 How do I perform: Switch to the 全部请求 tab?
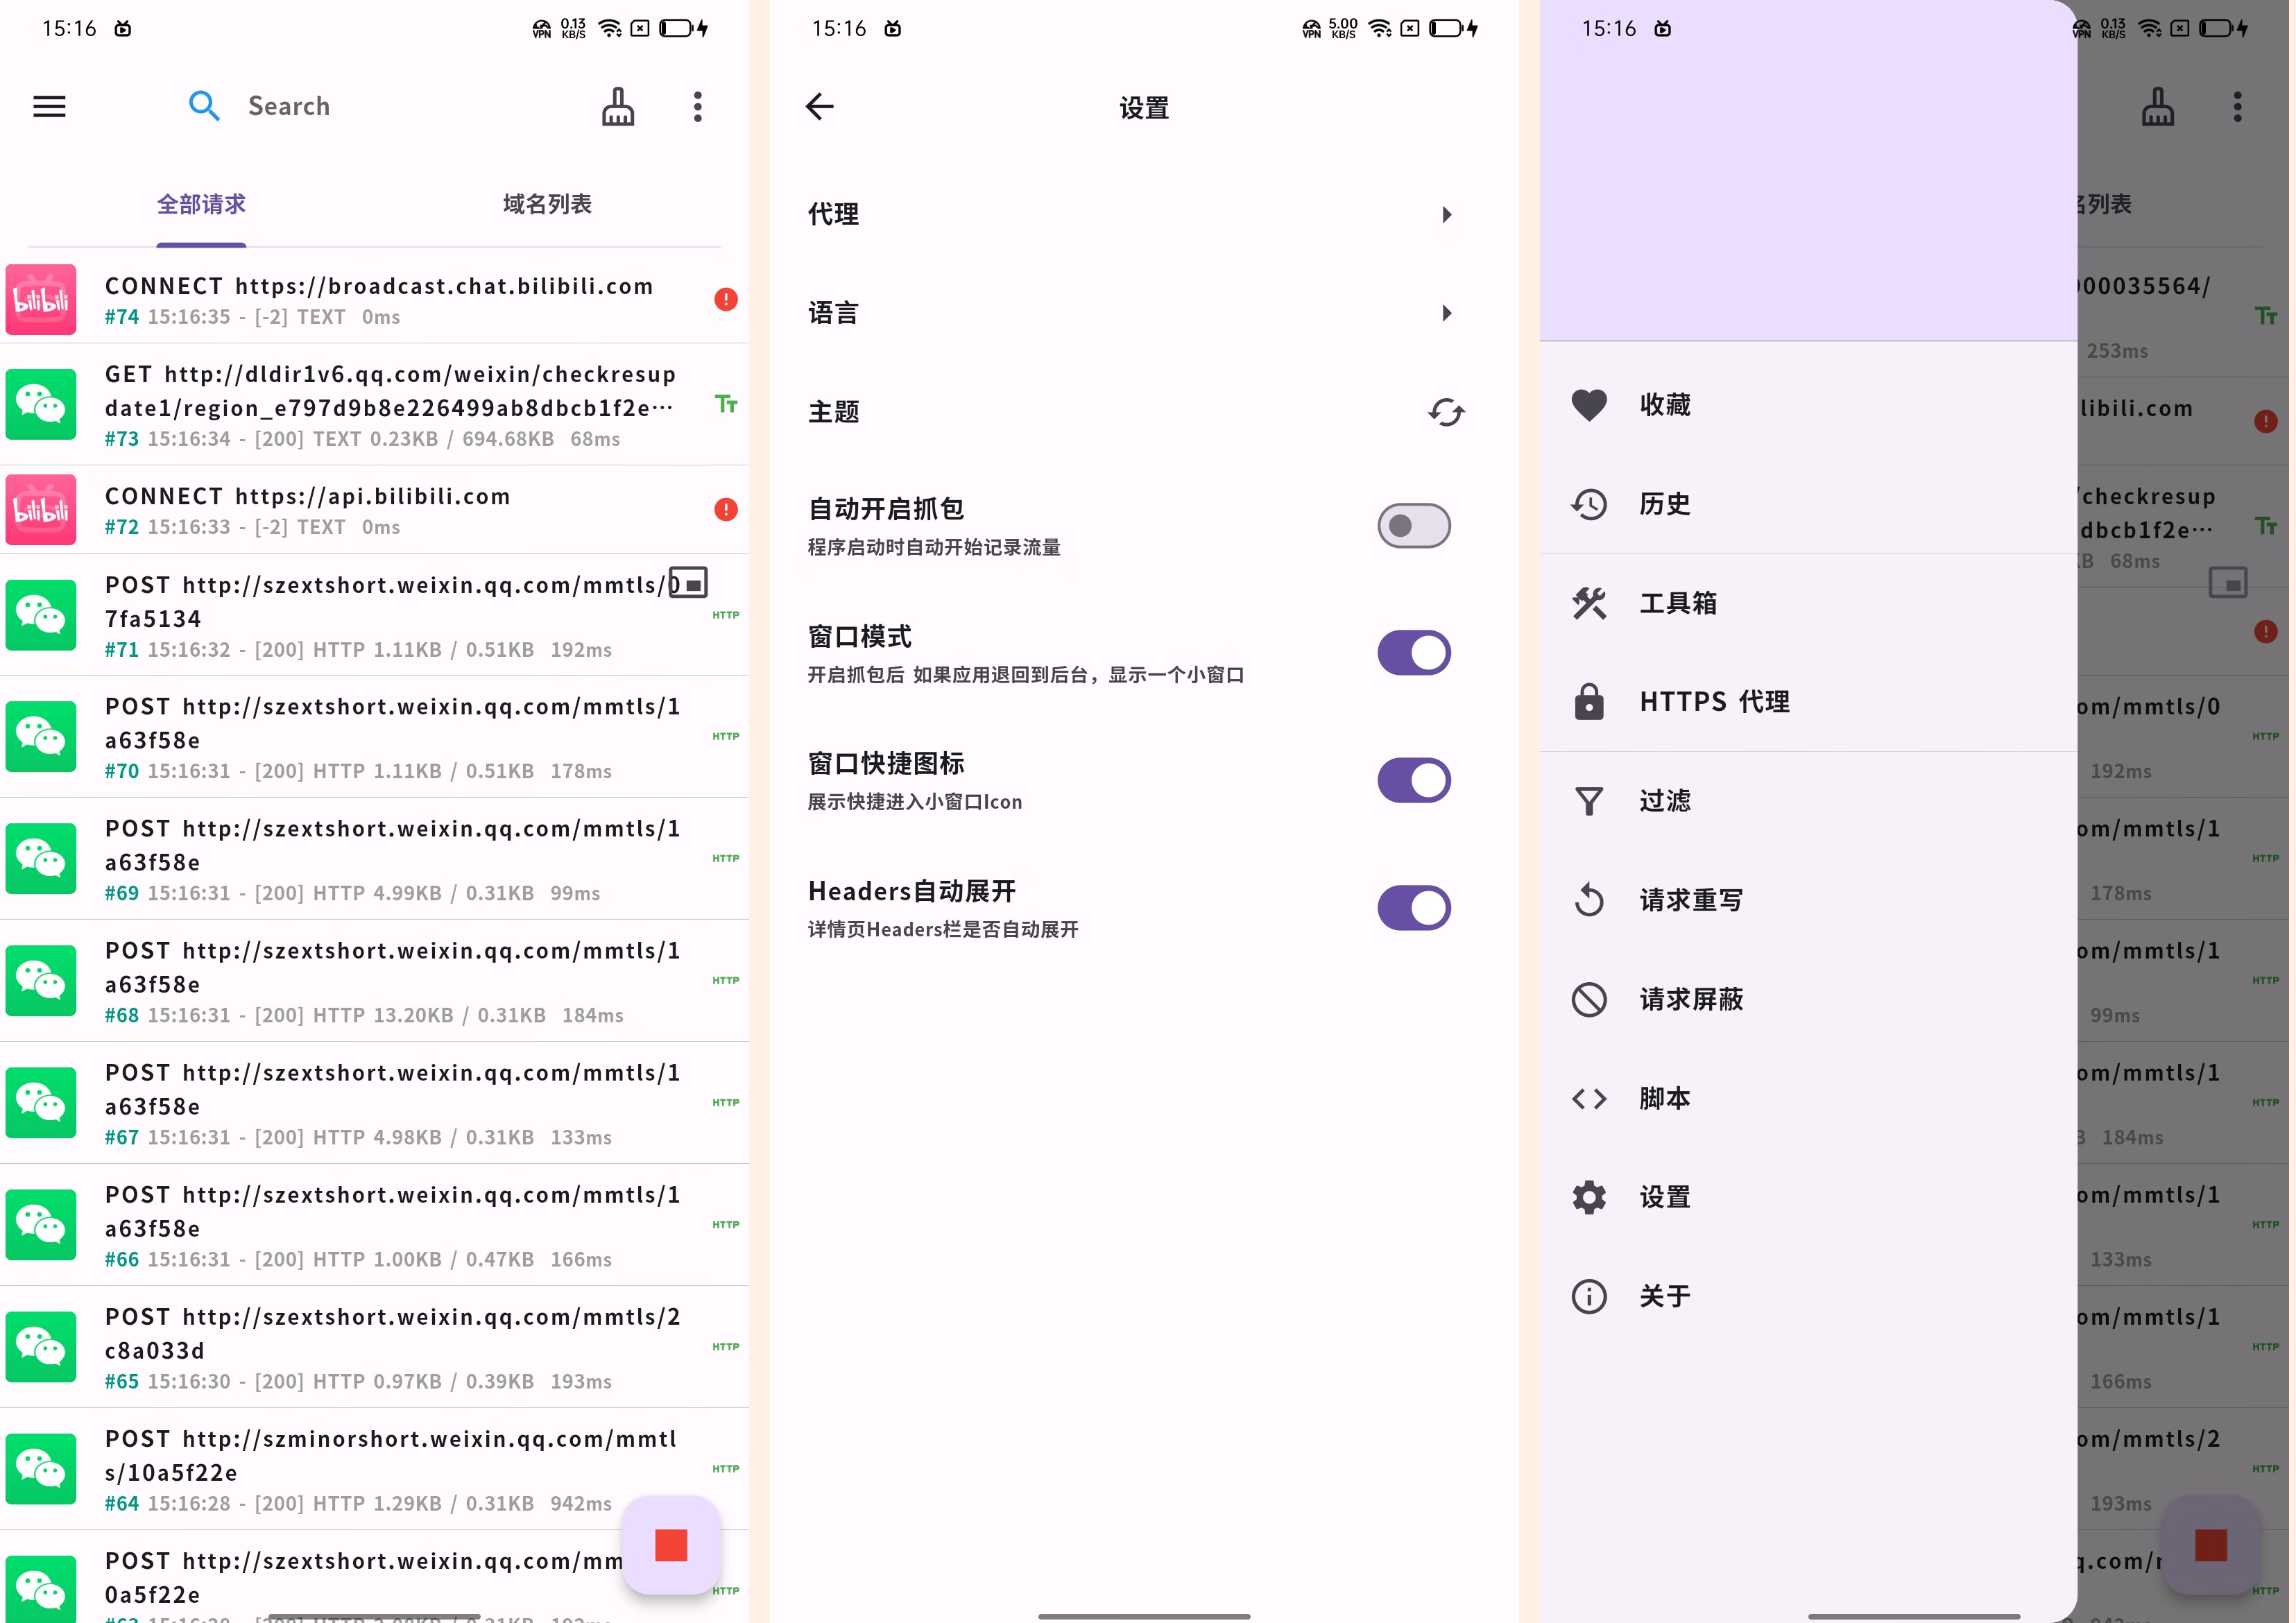201,205
